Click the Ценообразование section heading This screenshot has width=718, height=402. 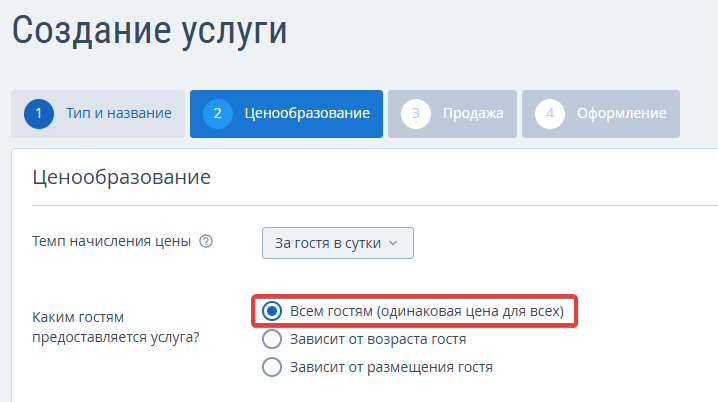[121, 177]
